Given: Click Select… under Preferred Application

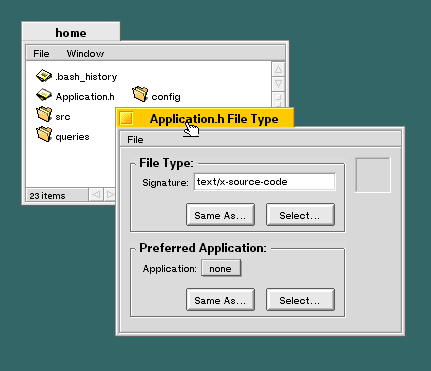Looking at the screenshot, I should [x=300, y=300].
